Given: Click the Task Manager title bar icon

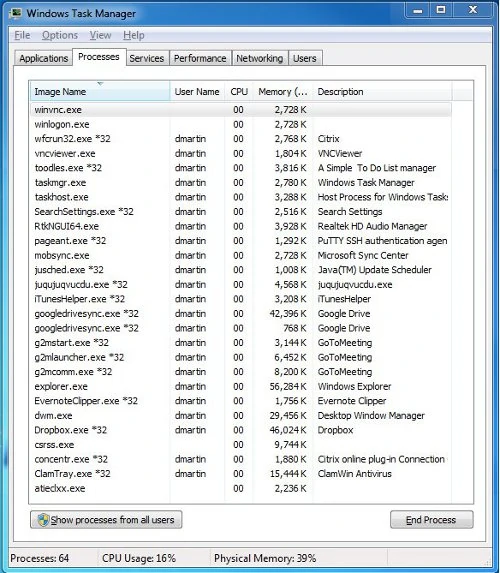Looking at the screenshot, I should 15,14.
